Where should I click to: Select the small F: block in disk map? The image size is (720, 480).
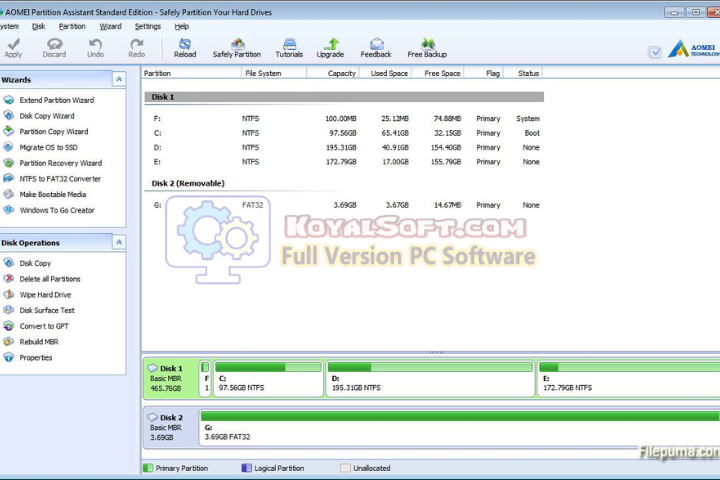click(x=205, y=378)
